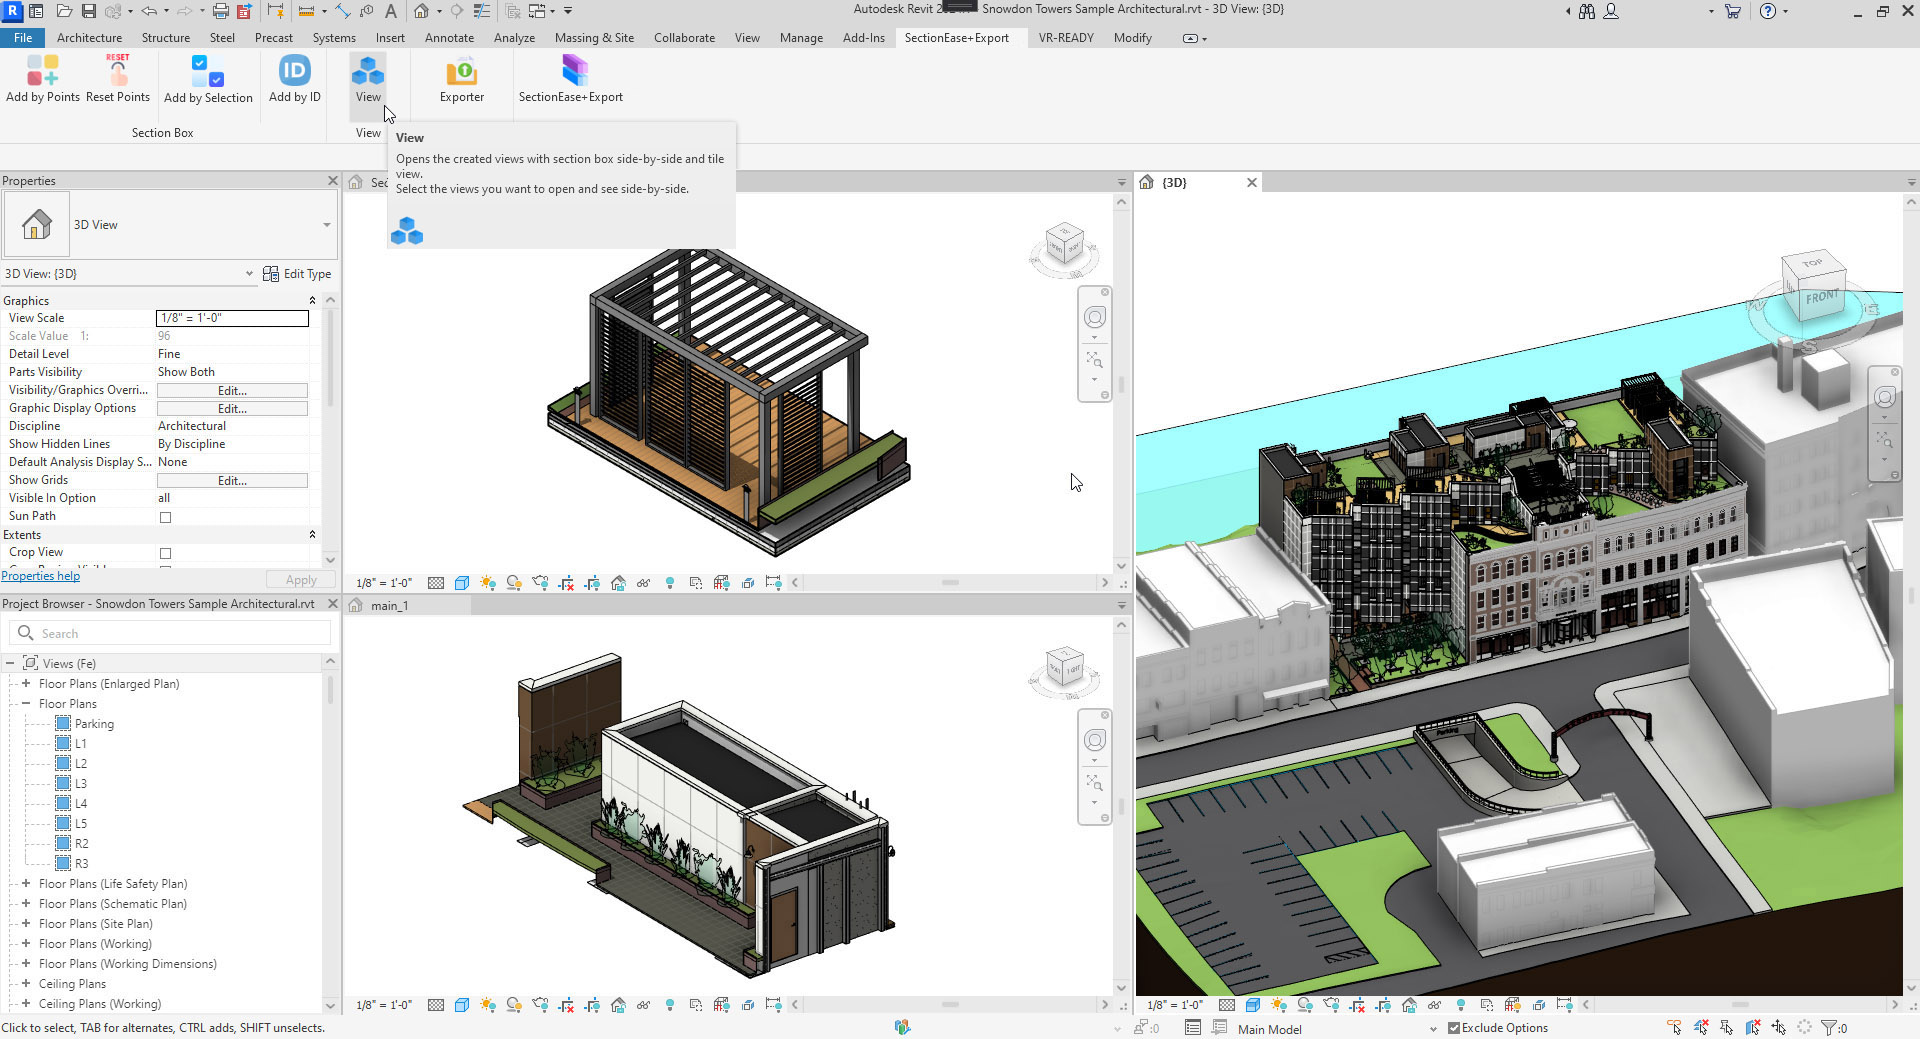Open the Add by ID tool
1920x1039 pixels.
(x=294, y=78)
